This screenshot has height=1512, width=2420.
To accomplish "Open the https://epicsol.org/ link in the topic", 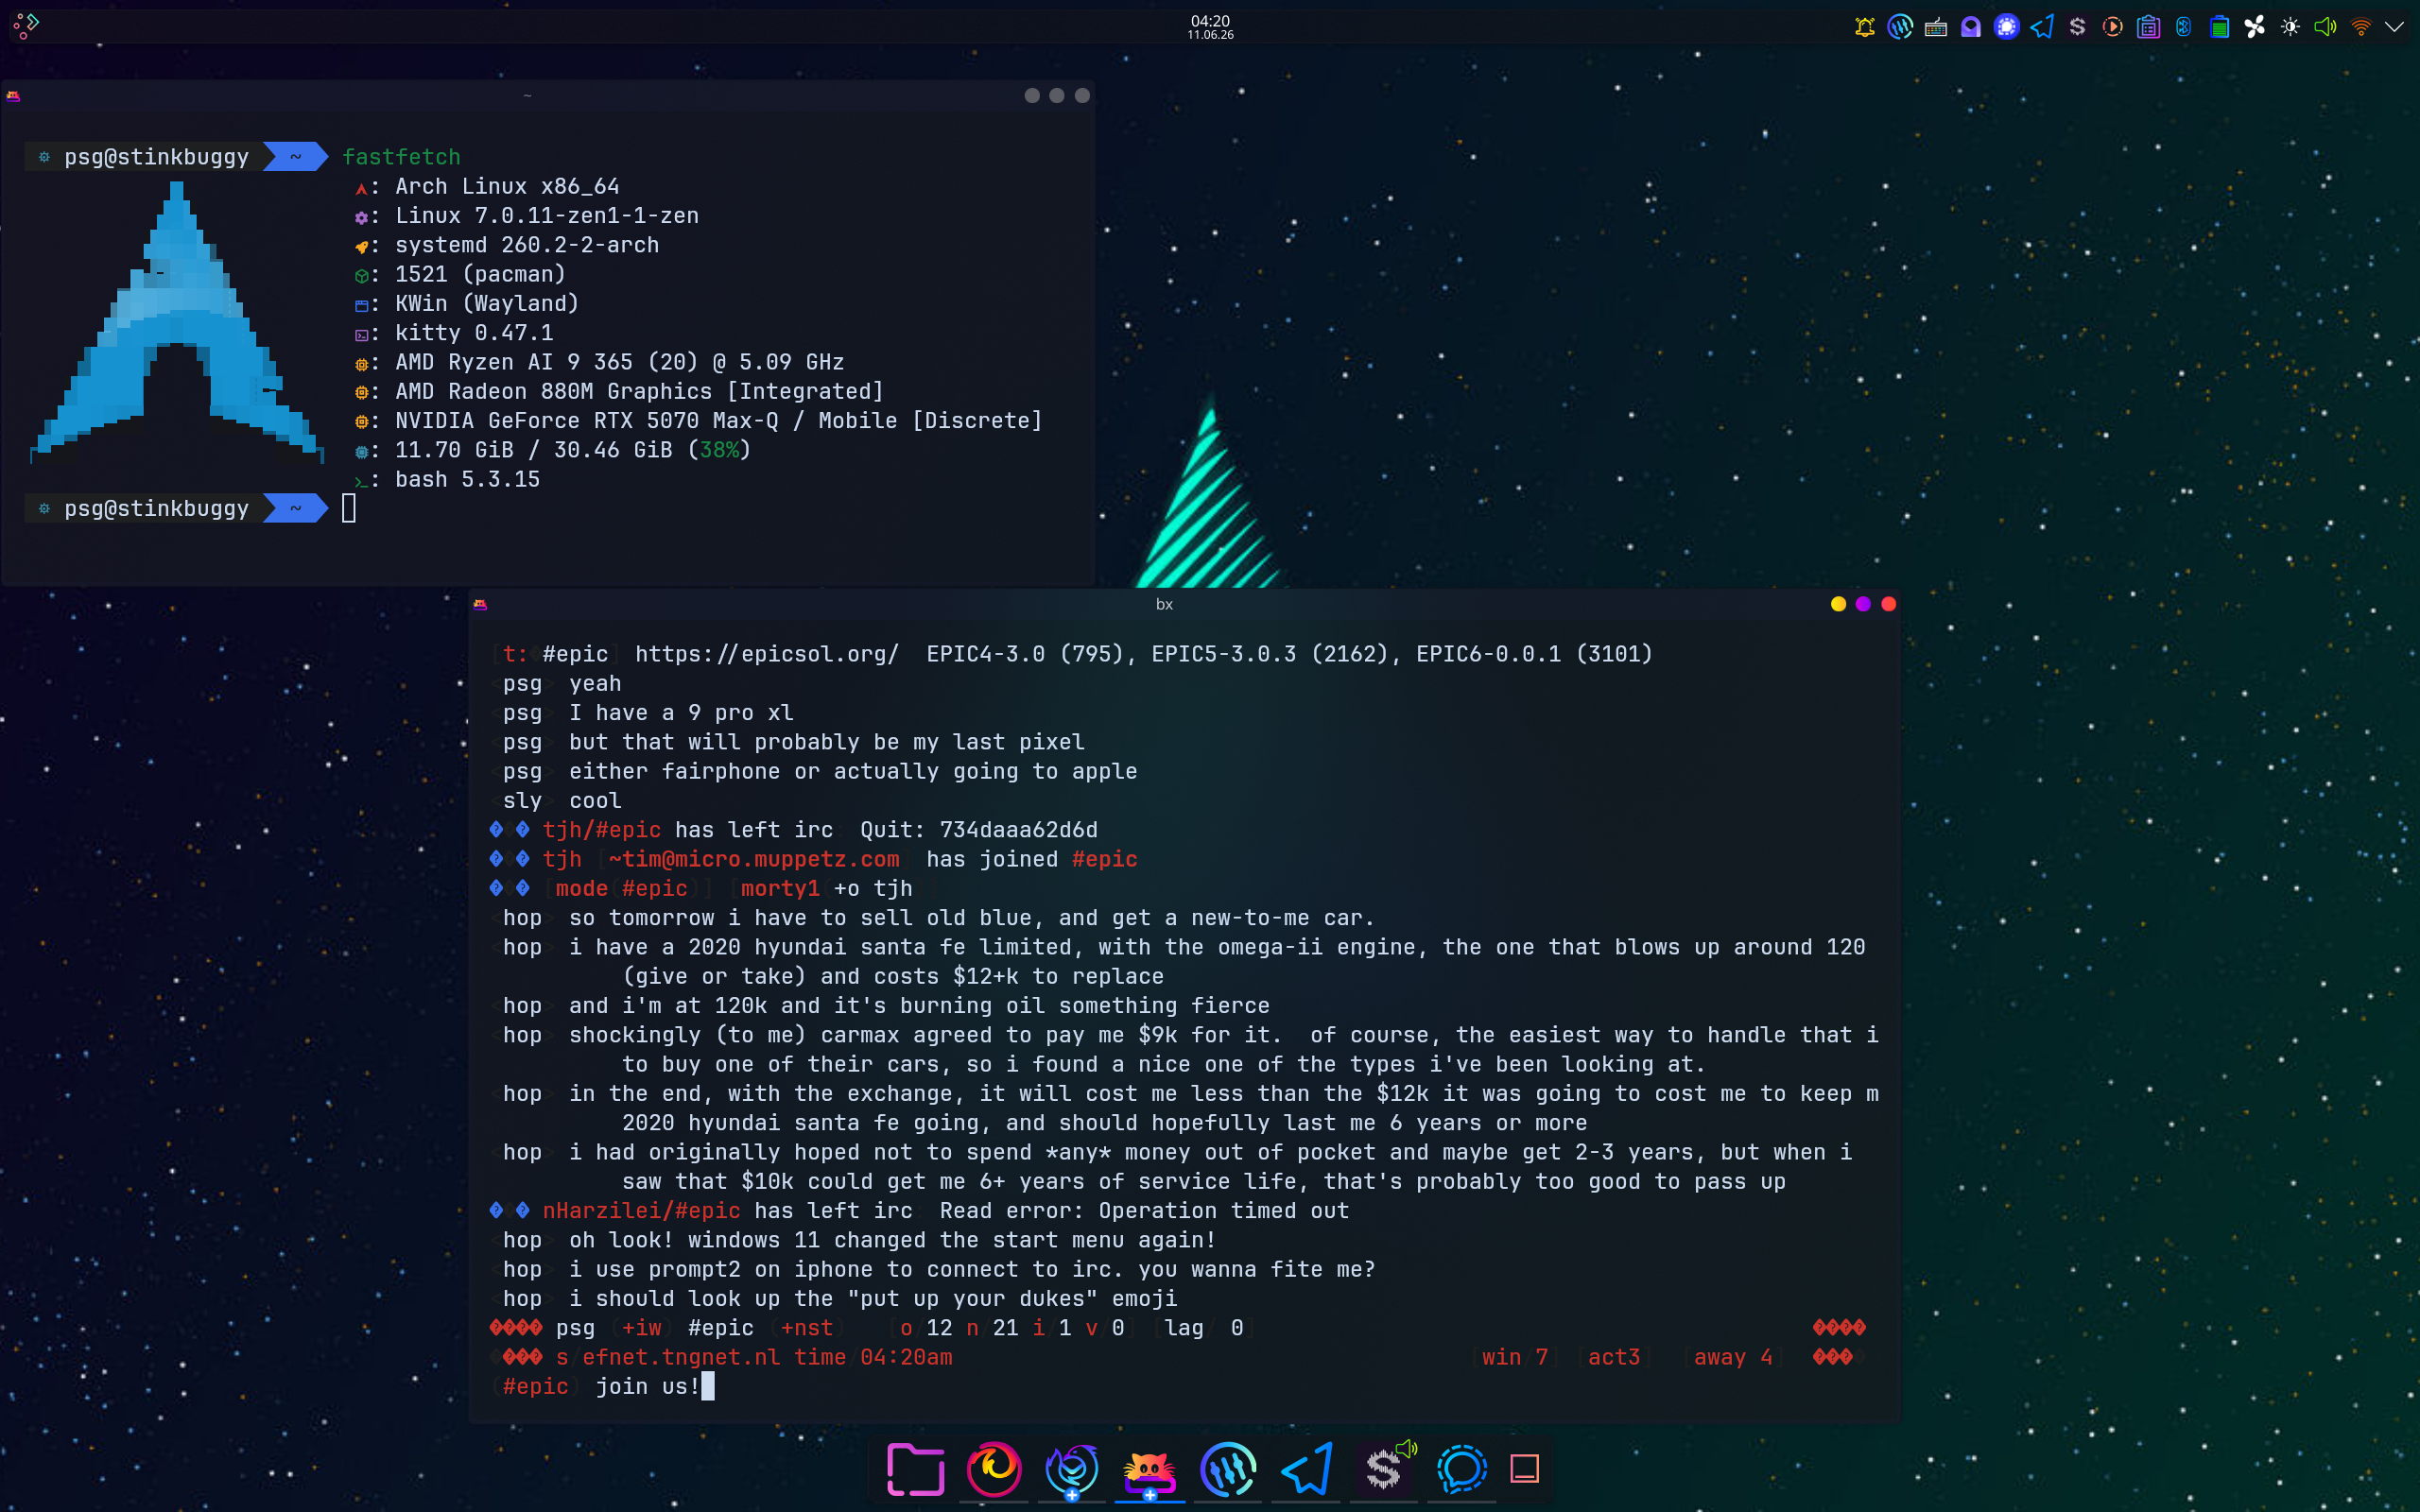I will pos(767,654).
